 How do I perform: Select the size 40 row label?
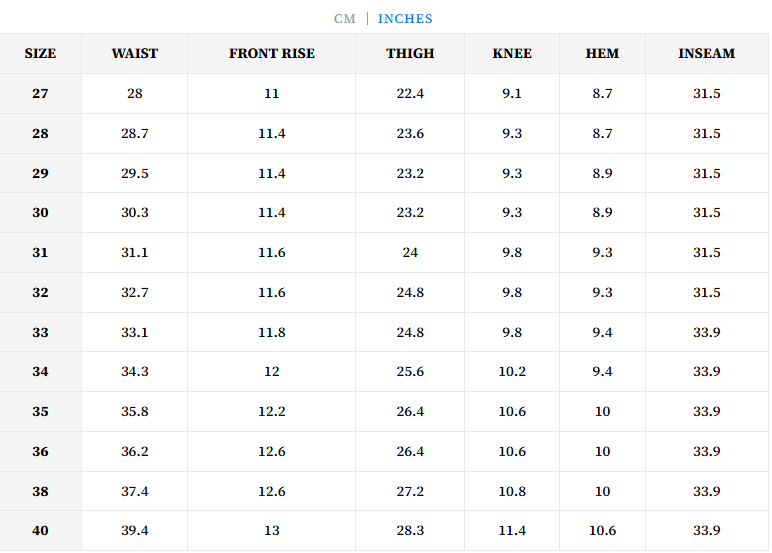(40, 531)
